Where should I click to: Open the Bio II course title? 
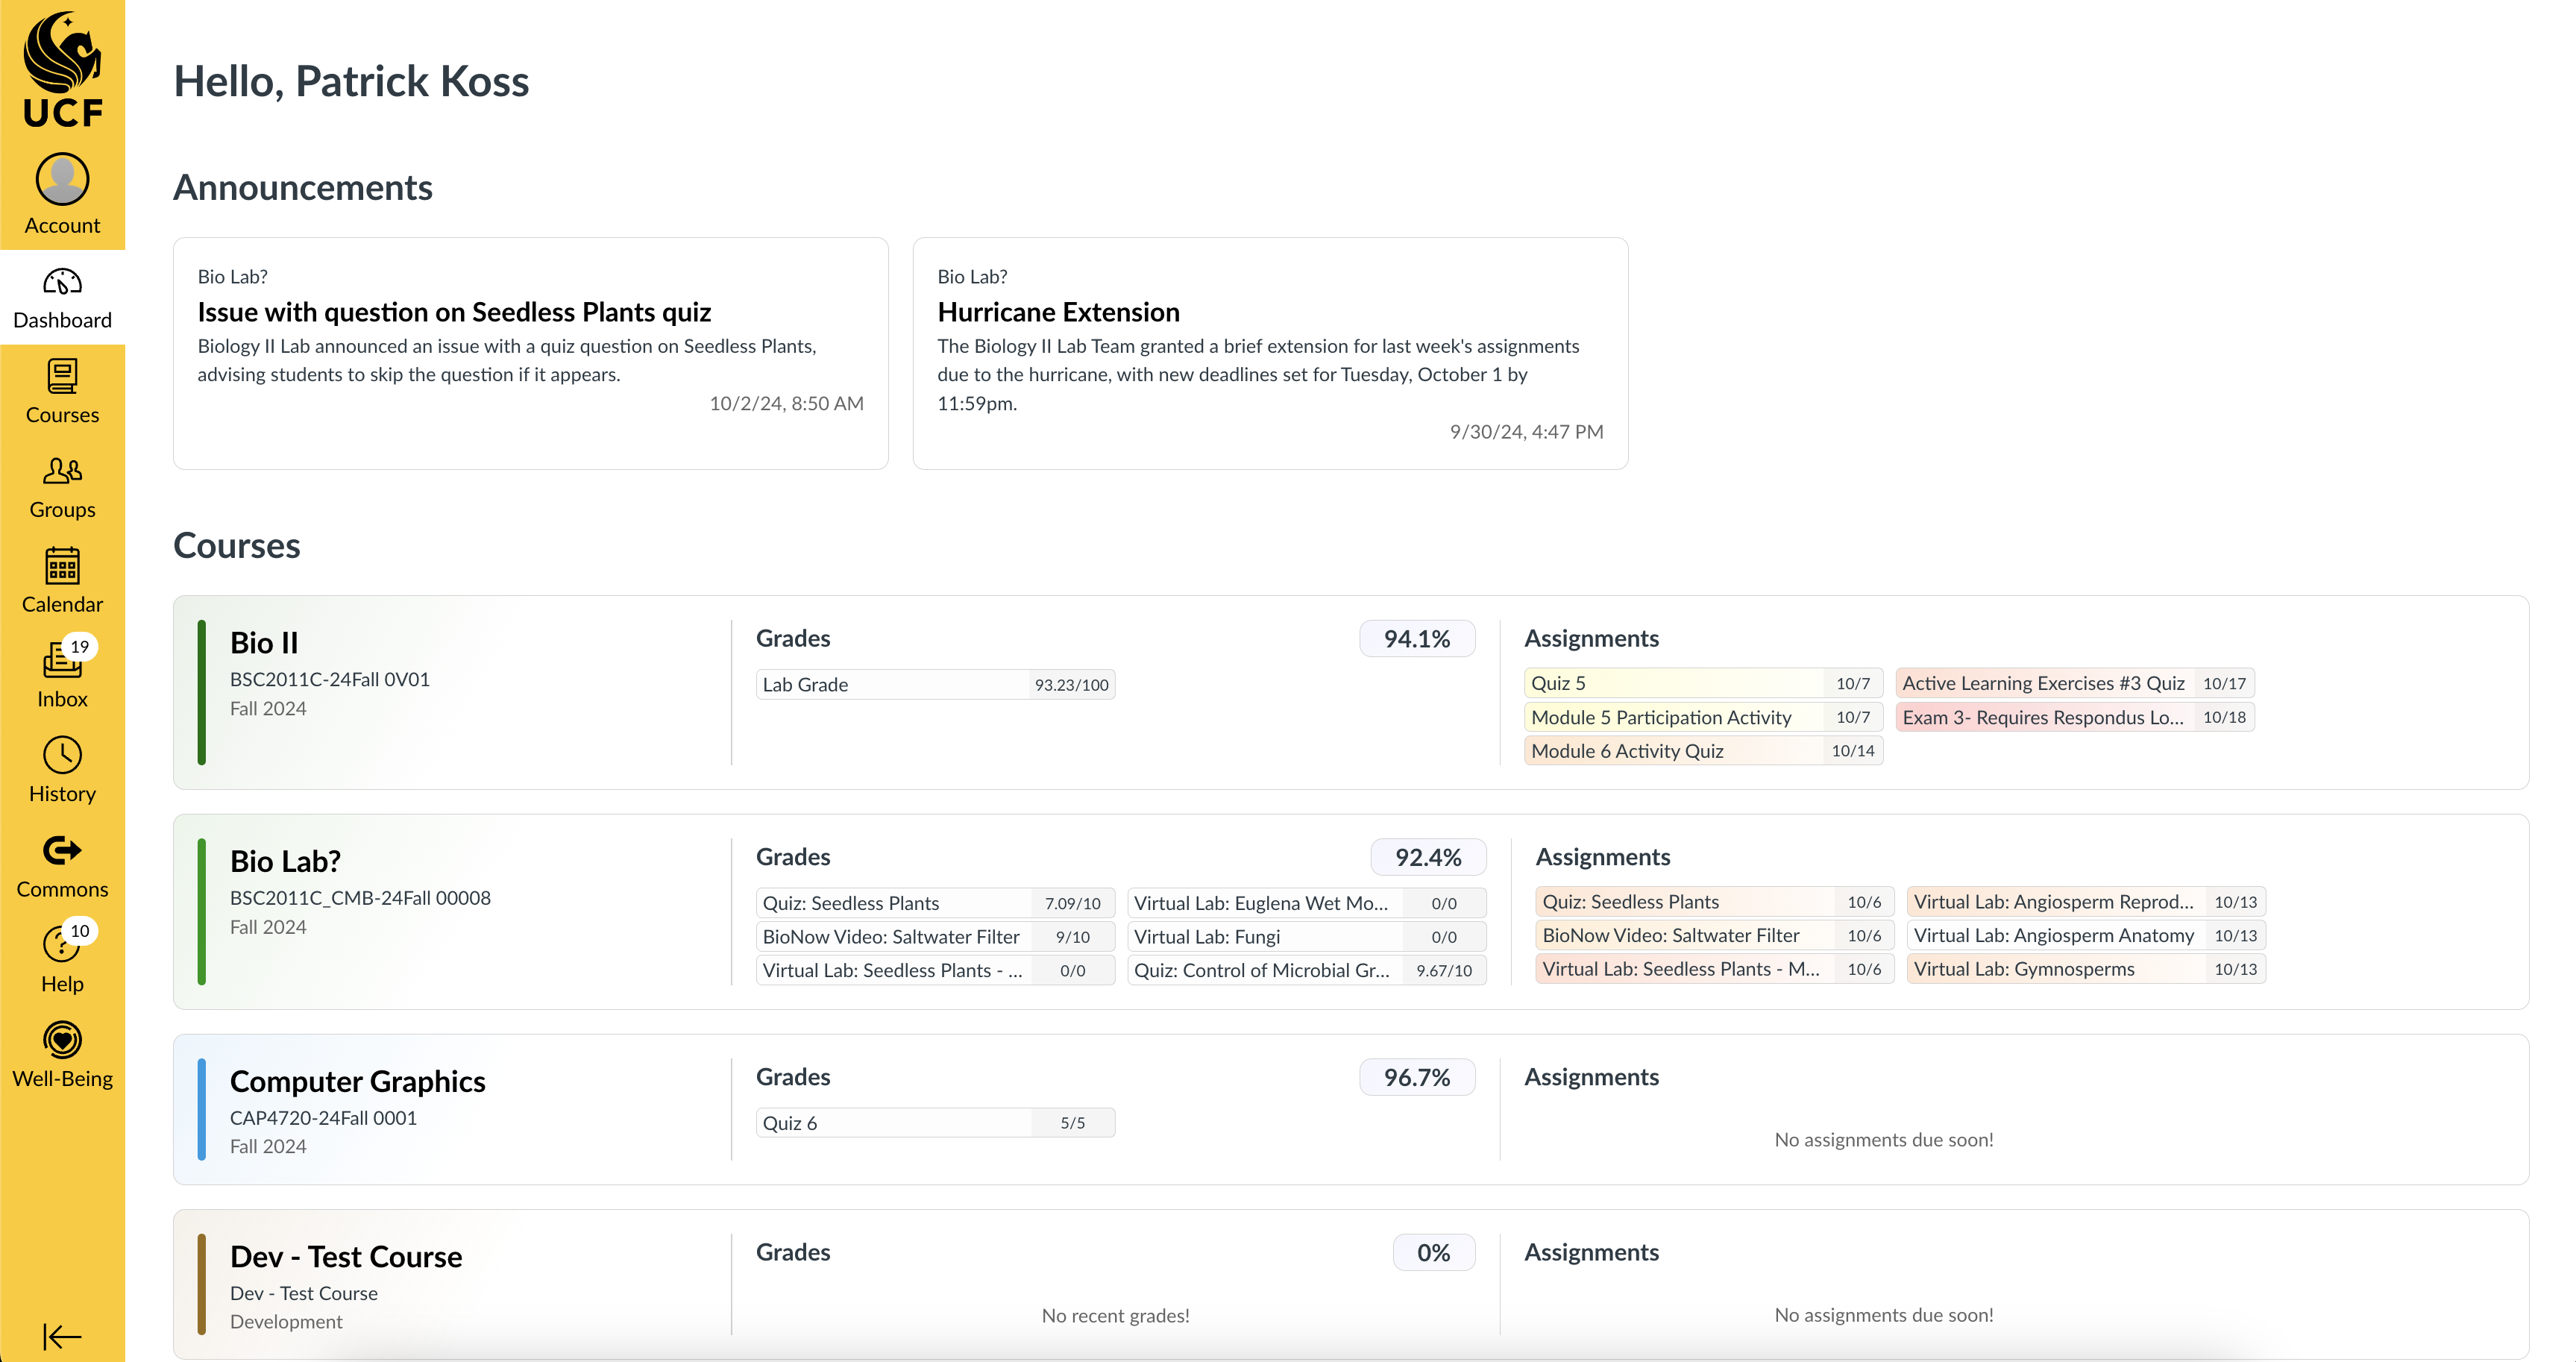point(264,643)
